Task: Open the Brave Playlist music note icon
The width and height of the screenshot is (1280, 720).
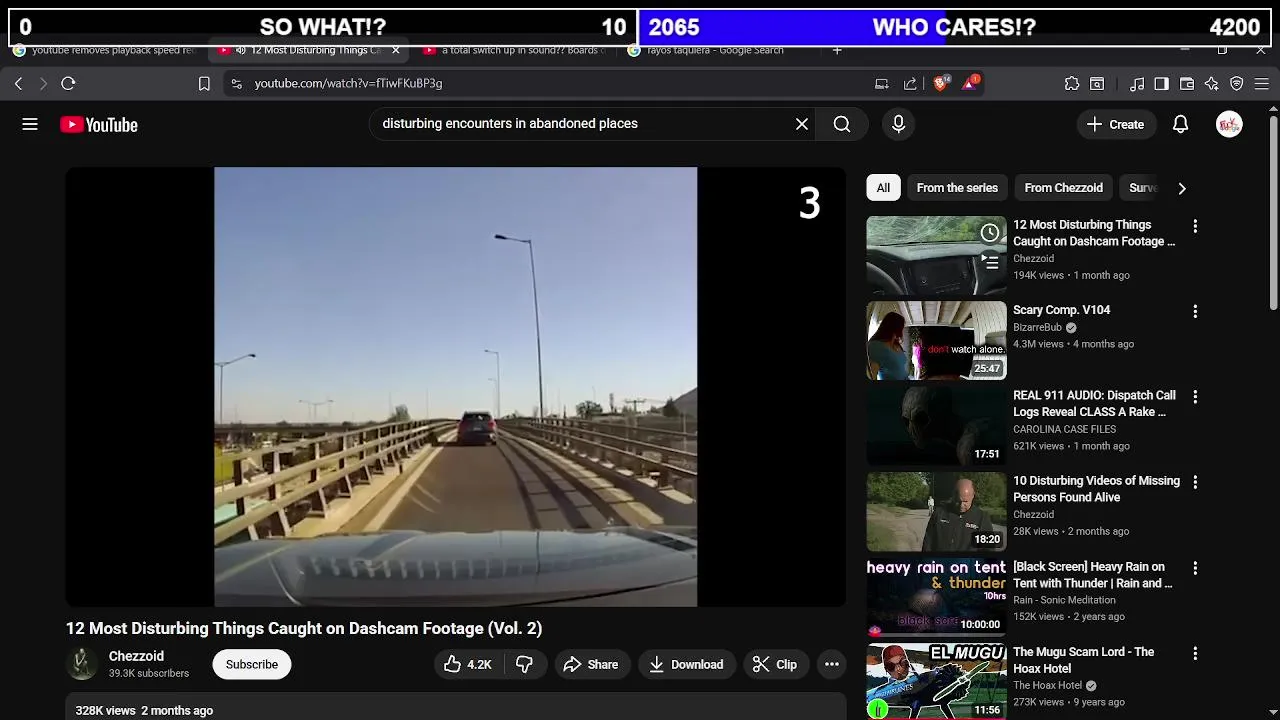Action: [1137, 84]
